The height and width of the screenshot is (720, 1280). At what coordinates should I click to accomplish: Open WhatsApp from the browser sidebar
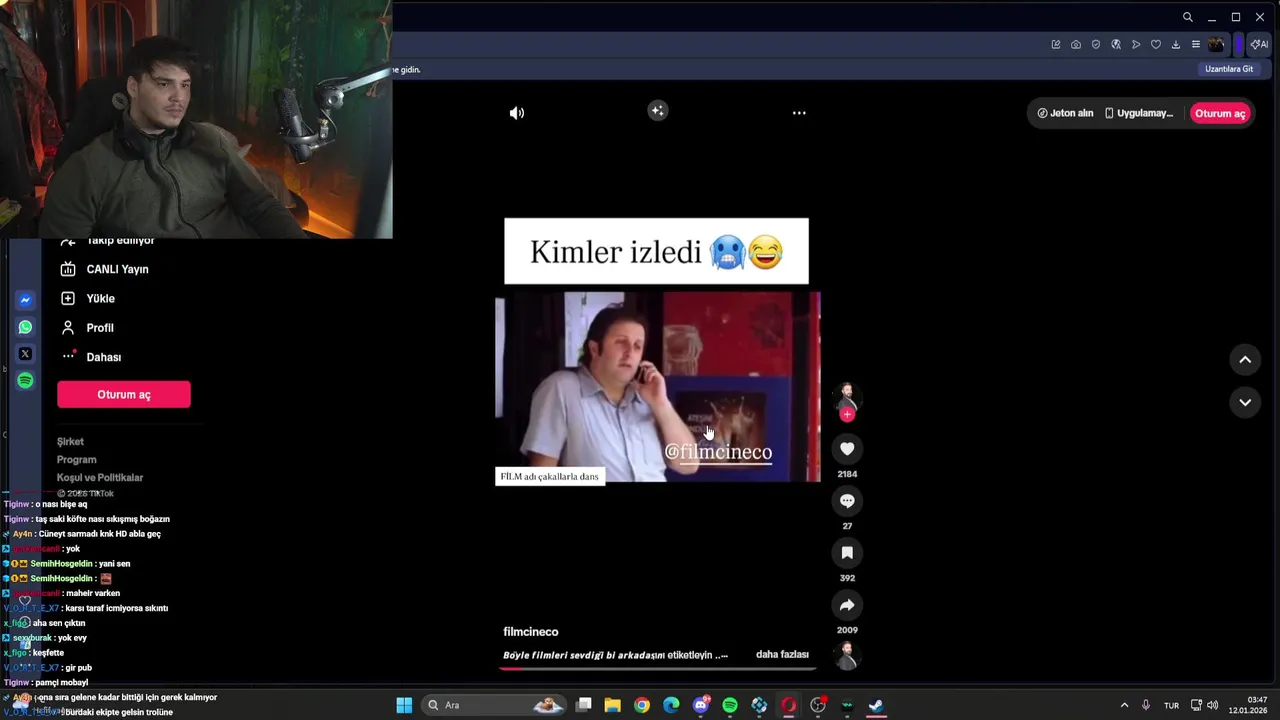25,327
